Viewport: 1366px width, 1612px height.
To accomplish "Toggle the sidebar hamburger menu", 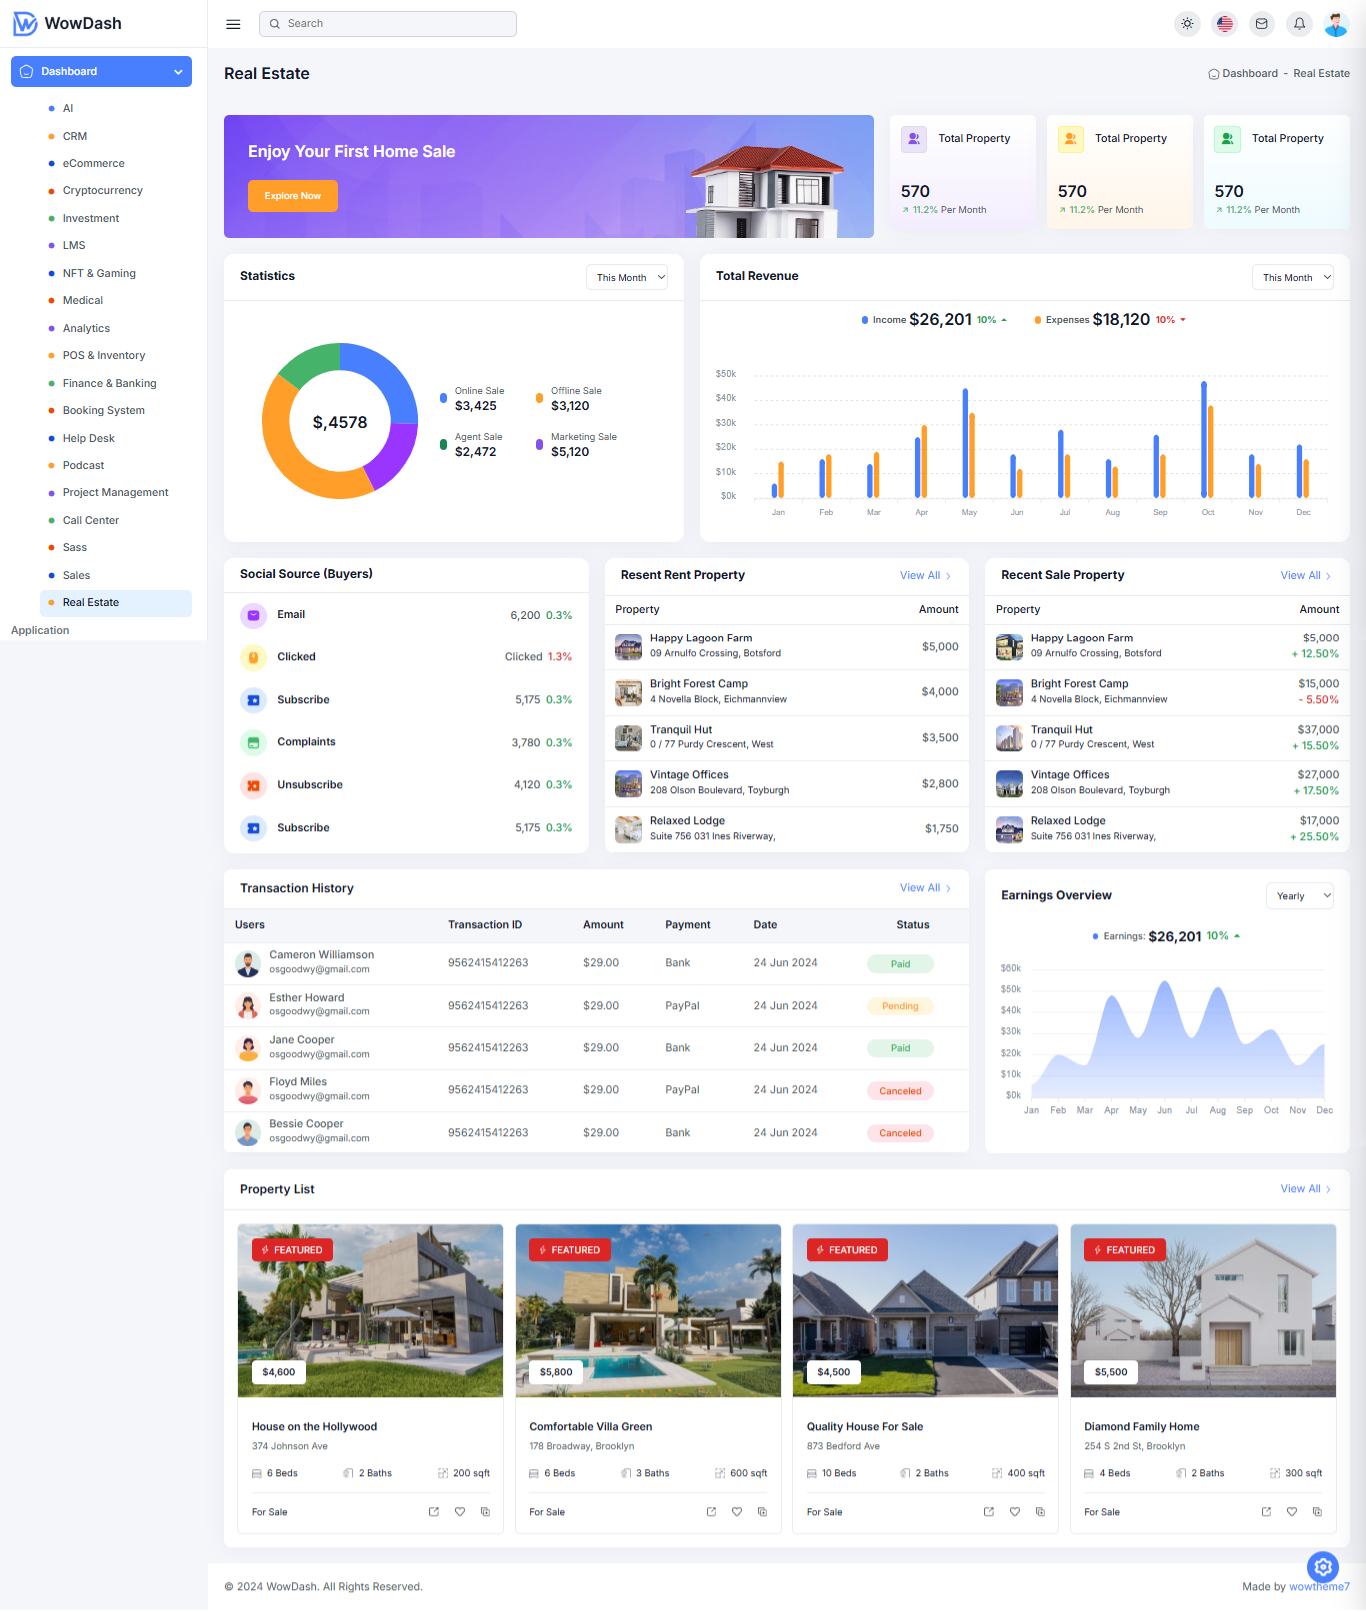I will coord(233,24).
